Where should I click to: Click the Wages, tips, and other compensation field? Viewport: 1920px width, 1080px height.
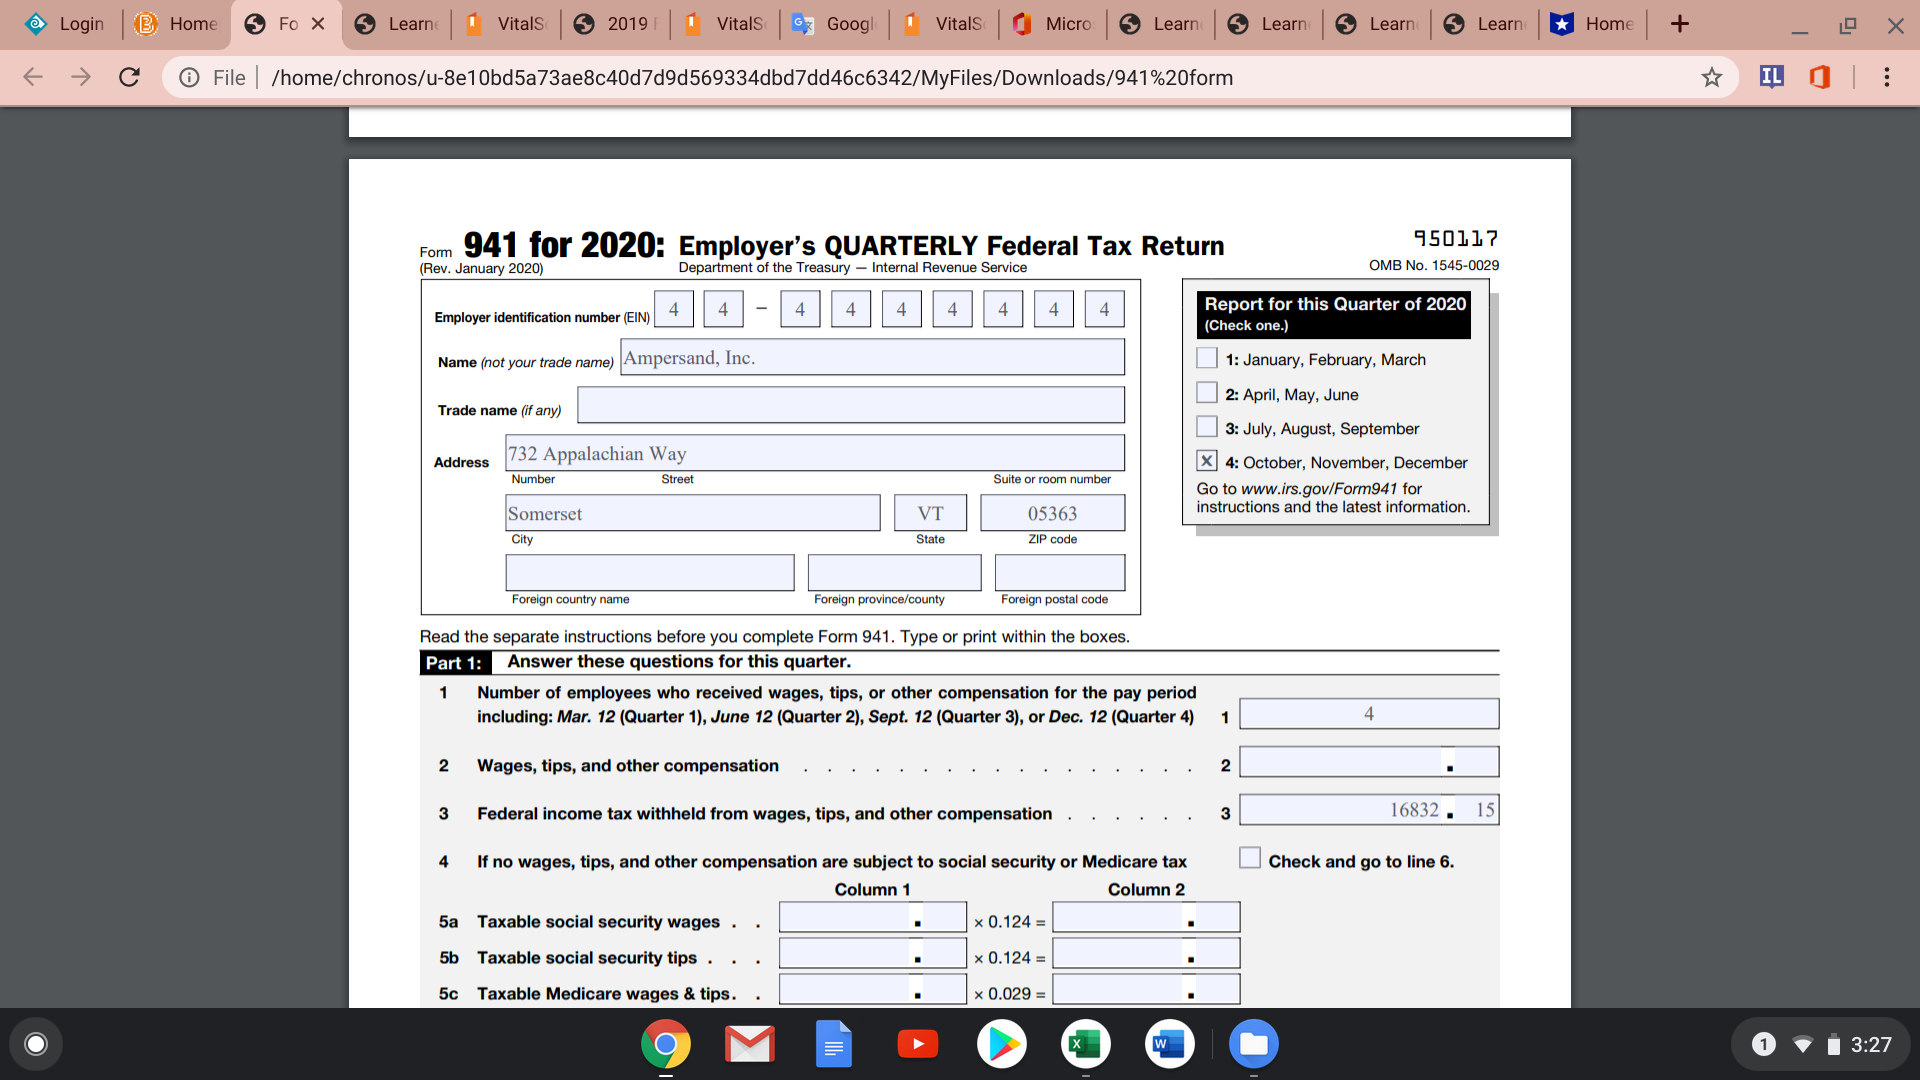pos(1340,762)
